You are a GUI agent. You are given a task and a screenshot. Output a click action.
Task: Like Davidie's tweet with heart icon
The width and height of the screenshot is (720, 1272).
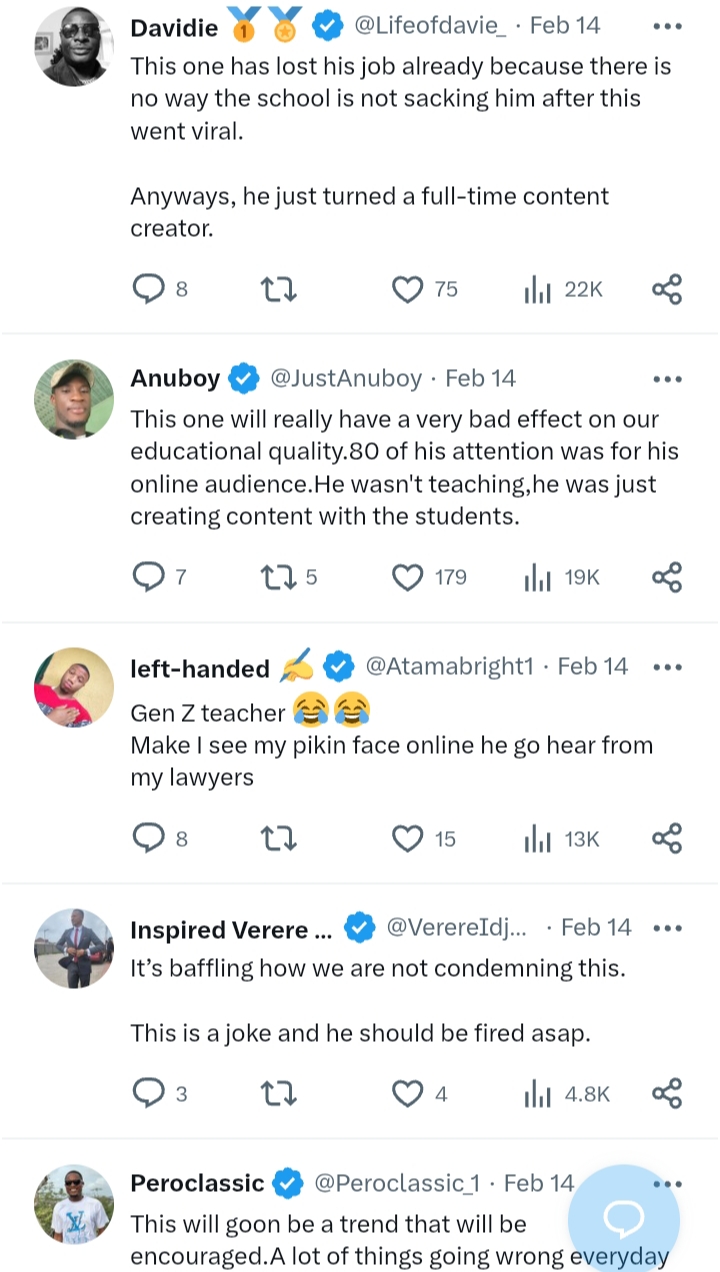click(x=408, y=290)
